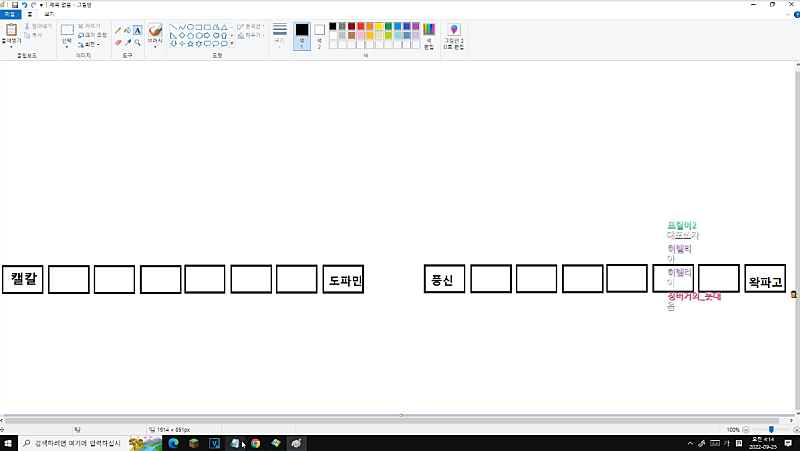Select the Eraser tool

click(x=118, y=43)
